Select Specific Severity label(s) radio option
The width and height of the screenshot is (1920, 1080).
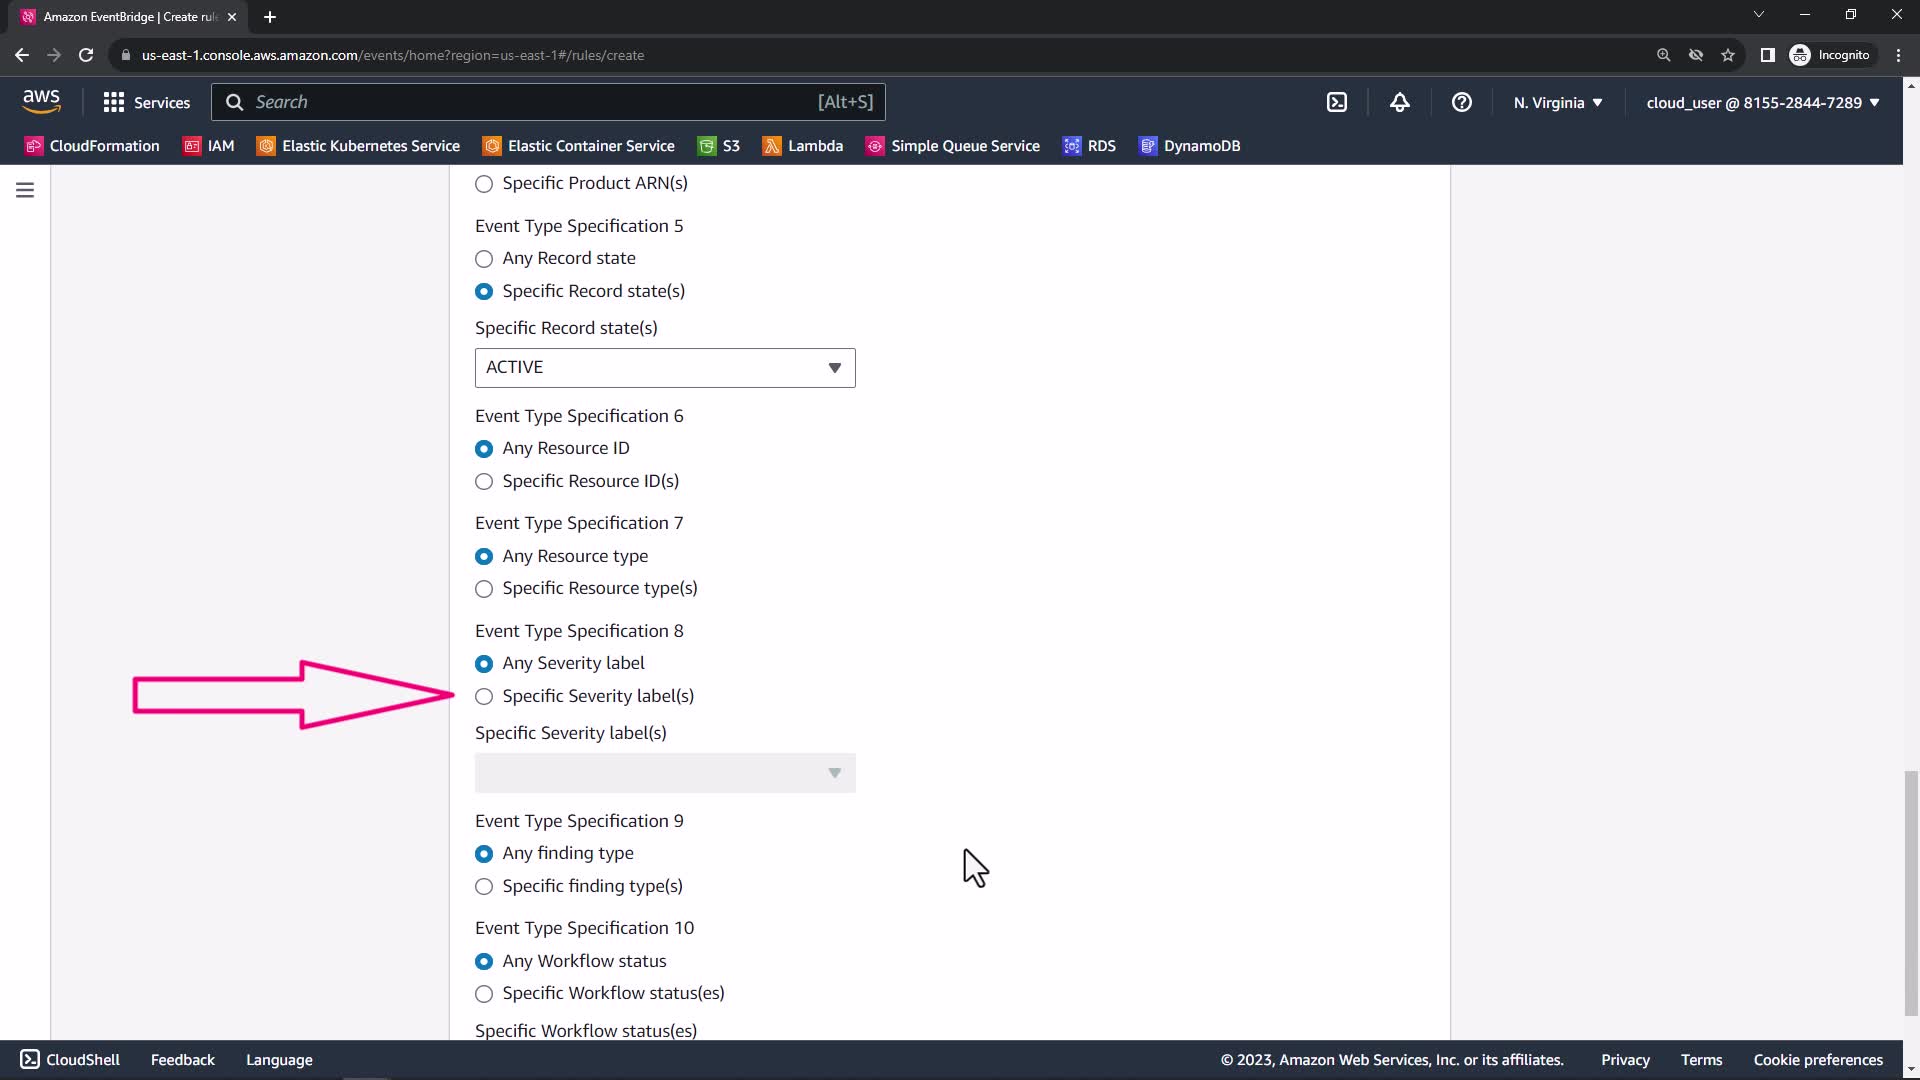484,697
